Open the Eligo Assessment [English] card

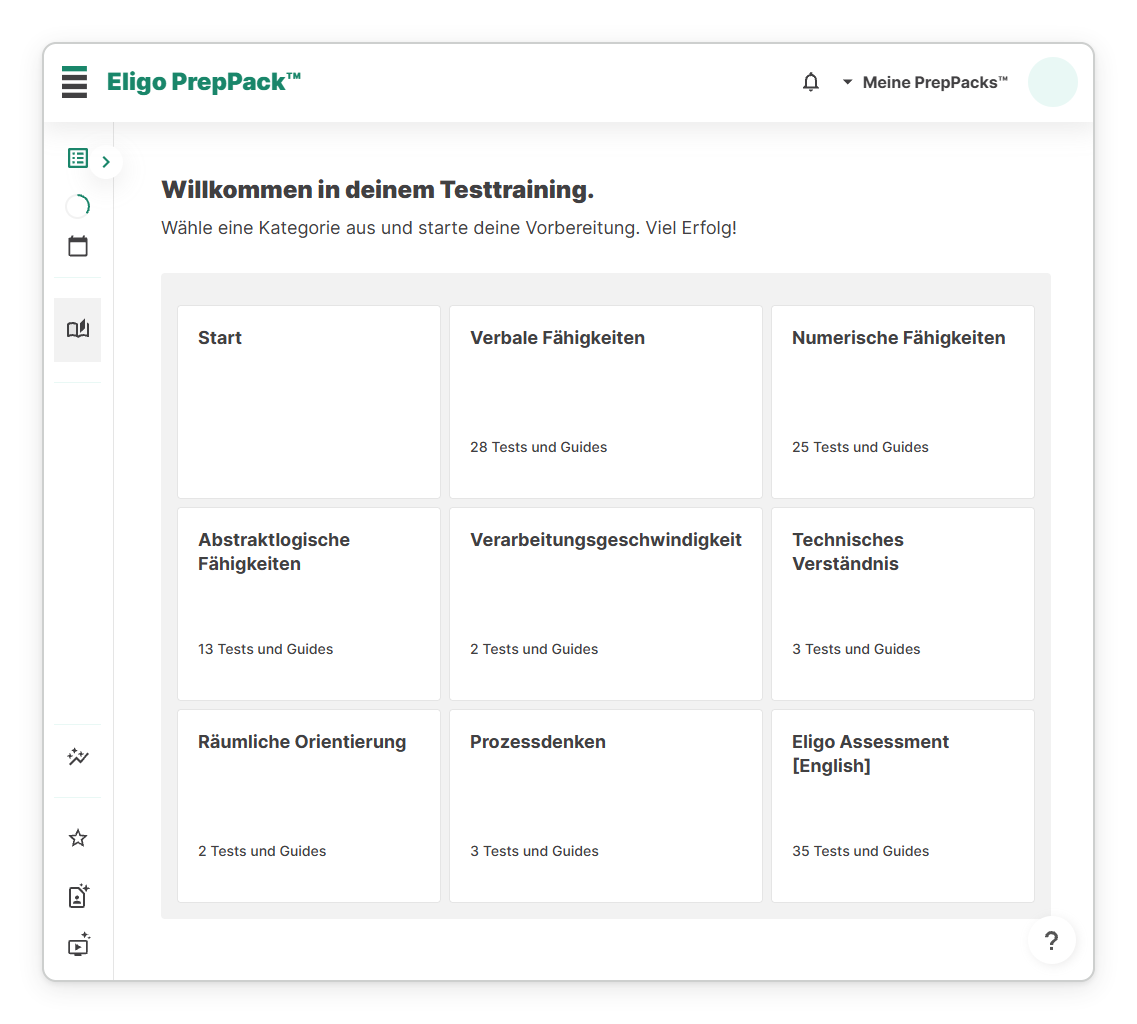coord(903,806)
